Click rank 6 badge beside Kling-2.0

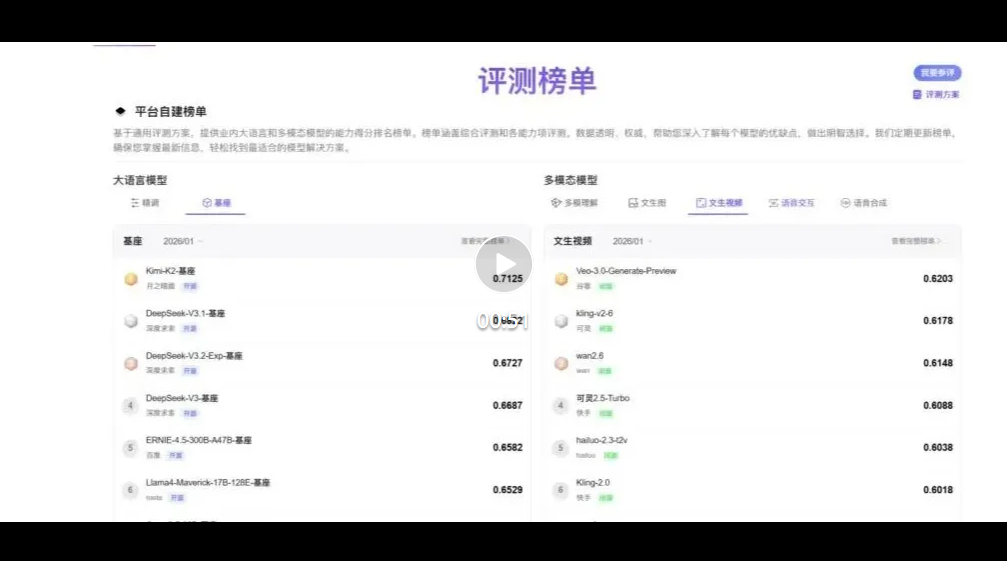click(561, 490)
